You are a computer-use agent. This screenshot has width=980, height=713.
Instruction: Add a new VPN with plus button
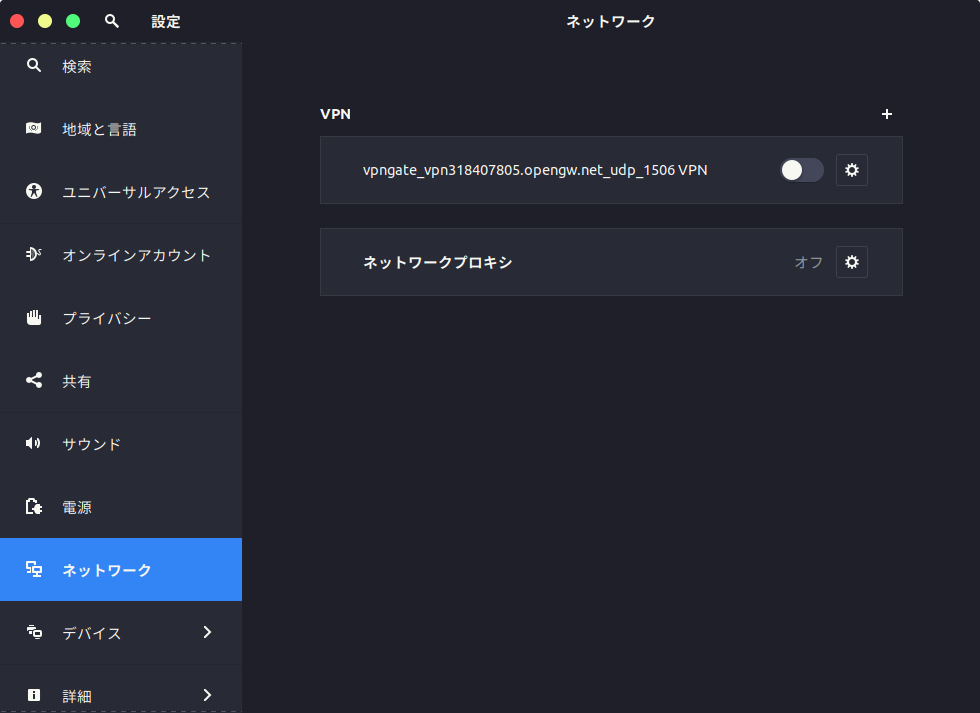click(x=886, y=114)
